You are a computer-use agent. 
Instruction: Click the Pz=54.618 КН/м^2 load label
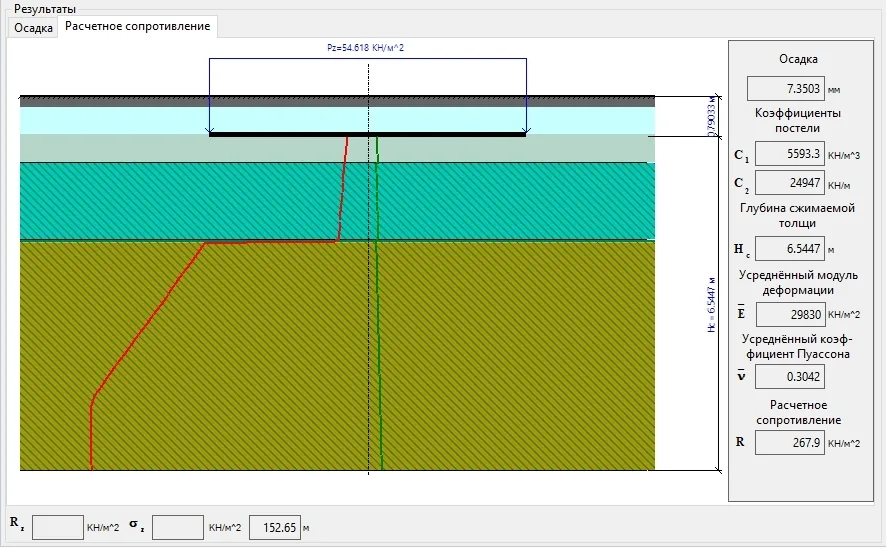366,47
